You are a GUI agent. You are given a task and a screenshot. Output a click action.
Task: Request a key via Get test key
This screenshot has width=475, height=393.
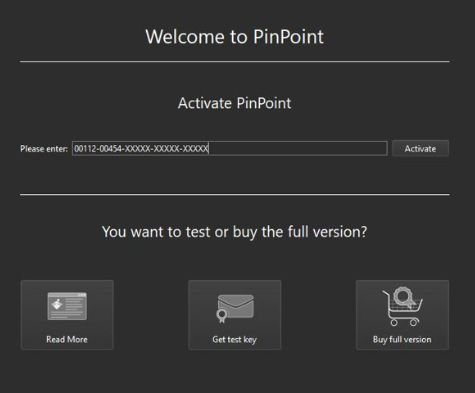click(235, 315)
